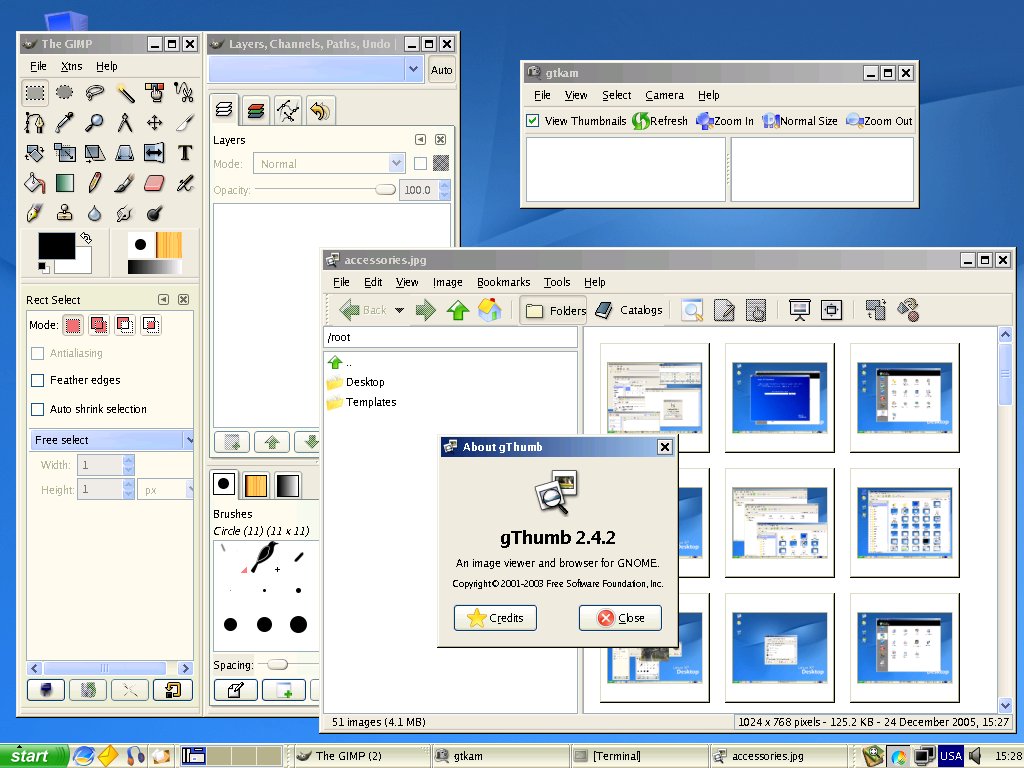Choose Replace current selection mode

coord(73,325)
